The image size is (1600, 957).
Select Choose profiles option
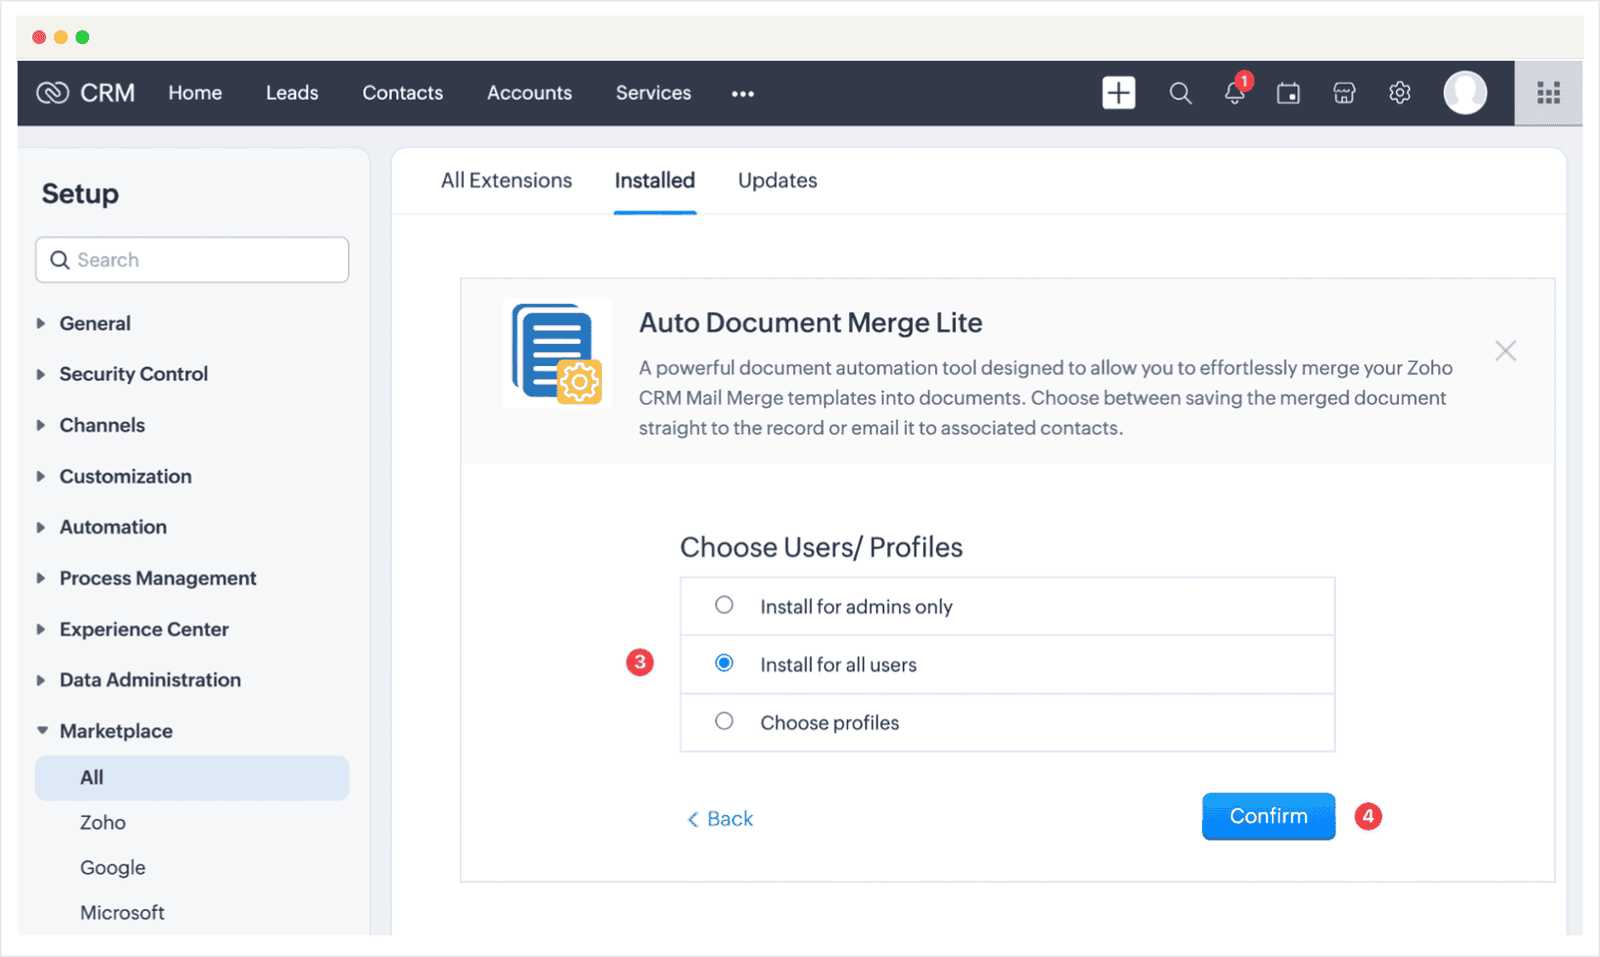(x=724, y=721)
